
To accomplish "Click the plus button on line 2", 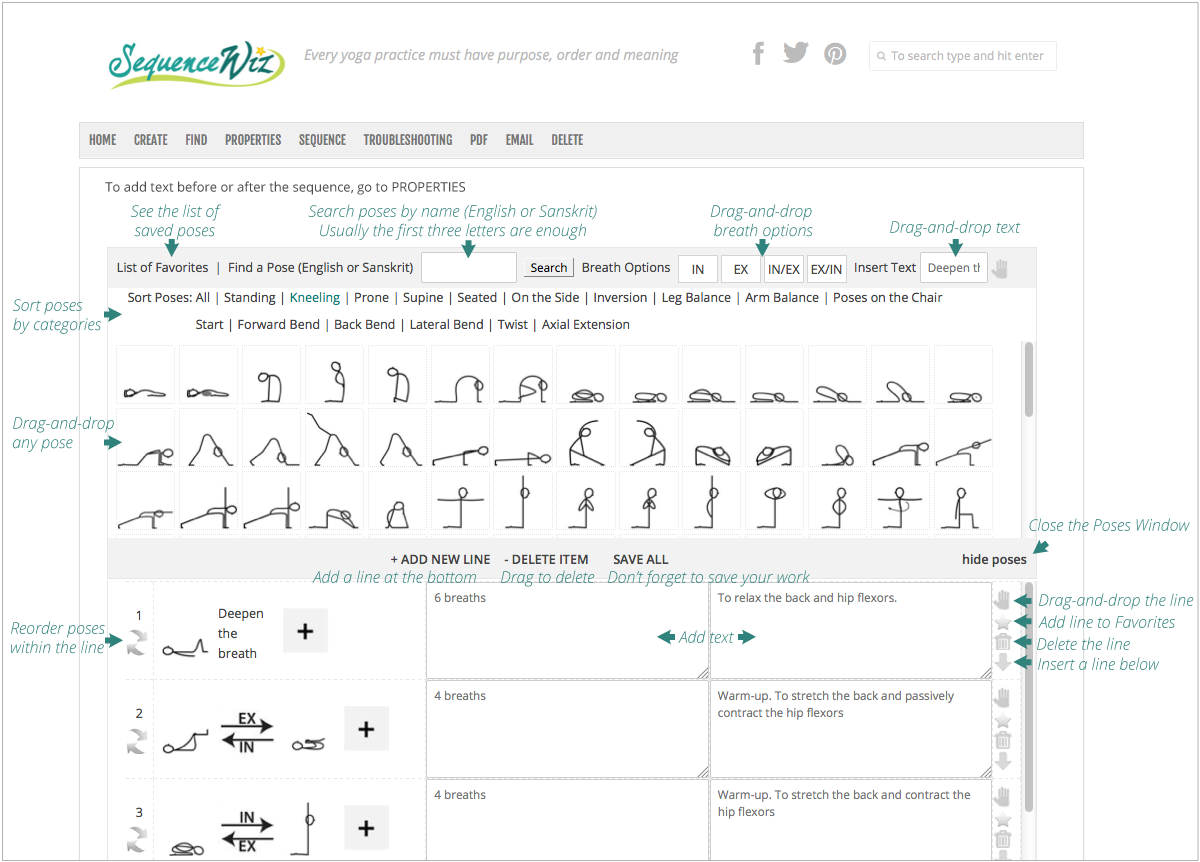I will tap(366, 729).
